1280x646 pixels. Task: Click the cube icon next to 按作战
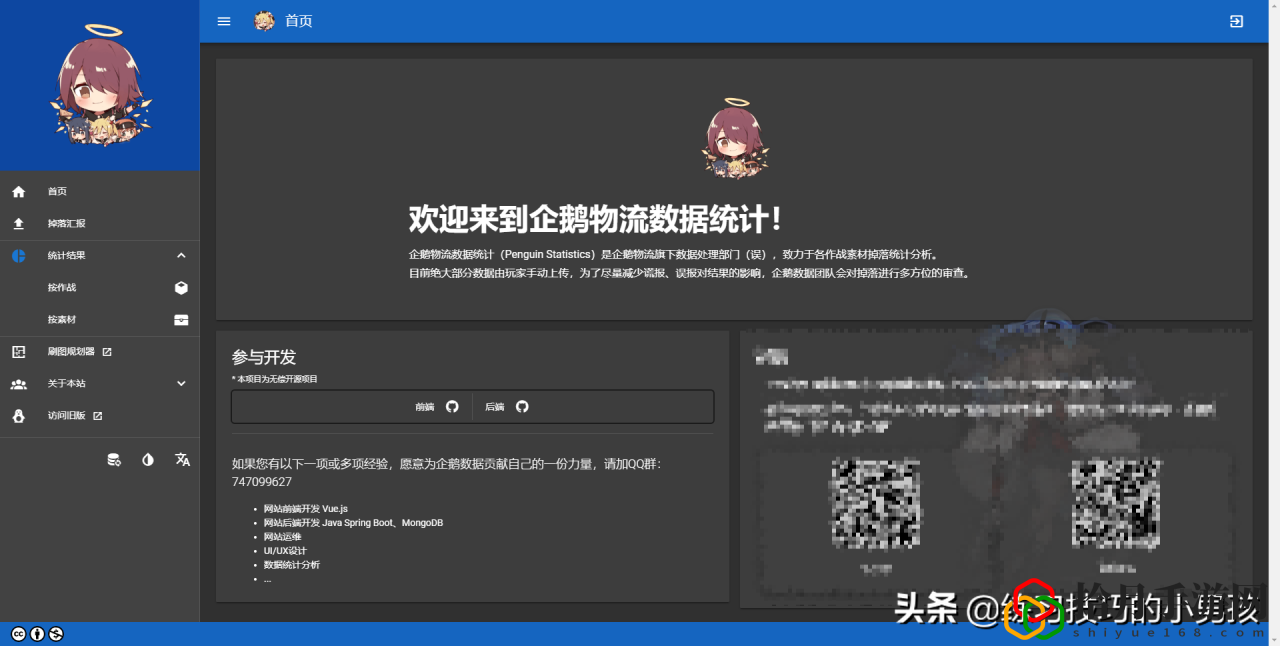point(181,288)
